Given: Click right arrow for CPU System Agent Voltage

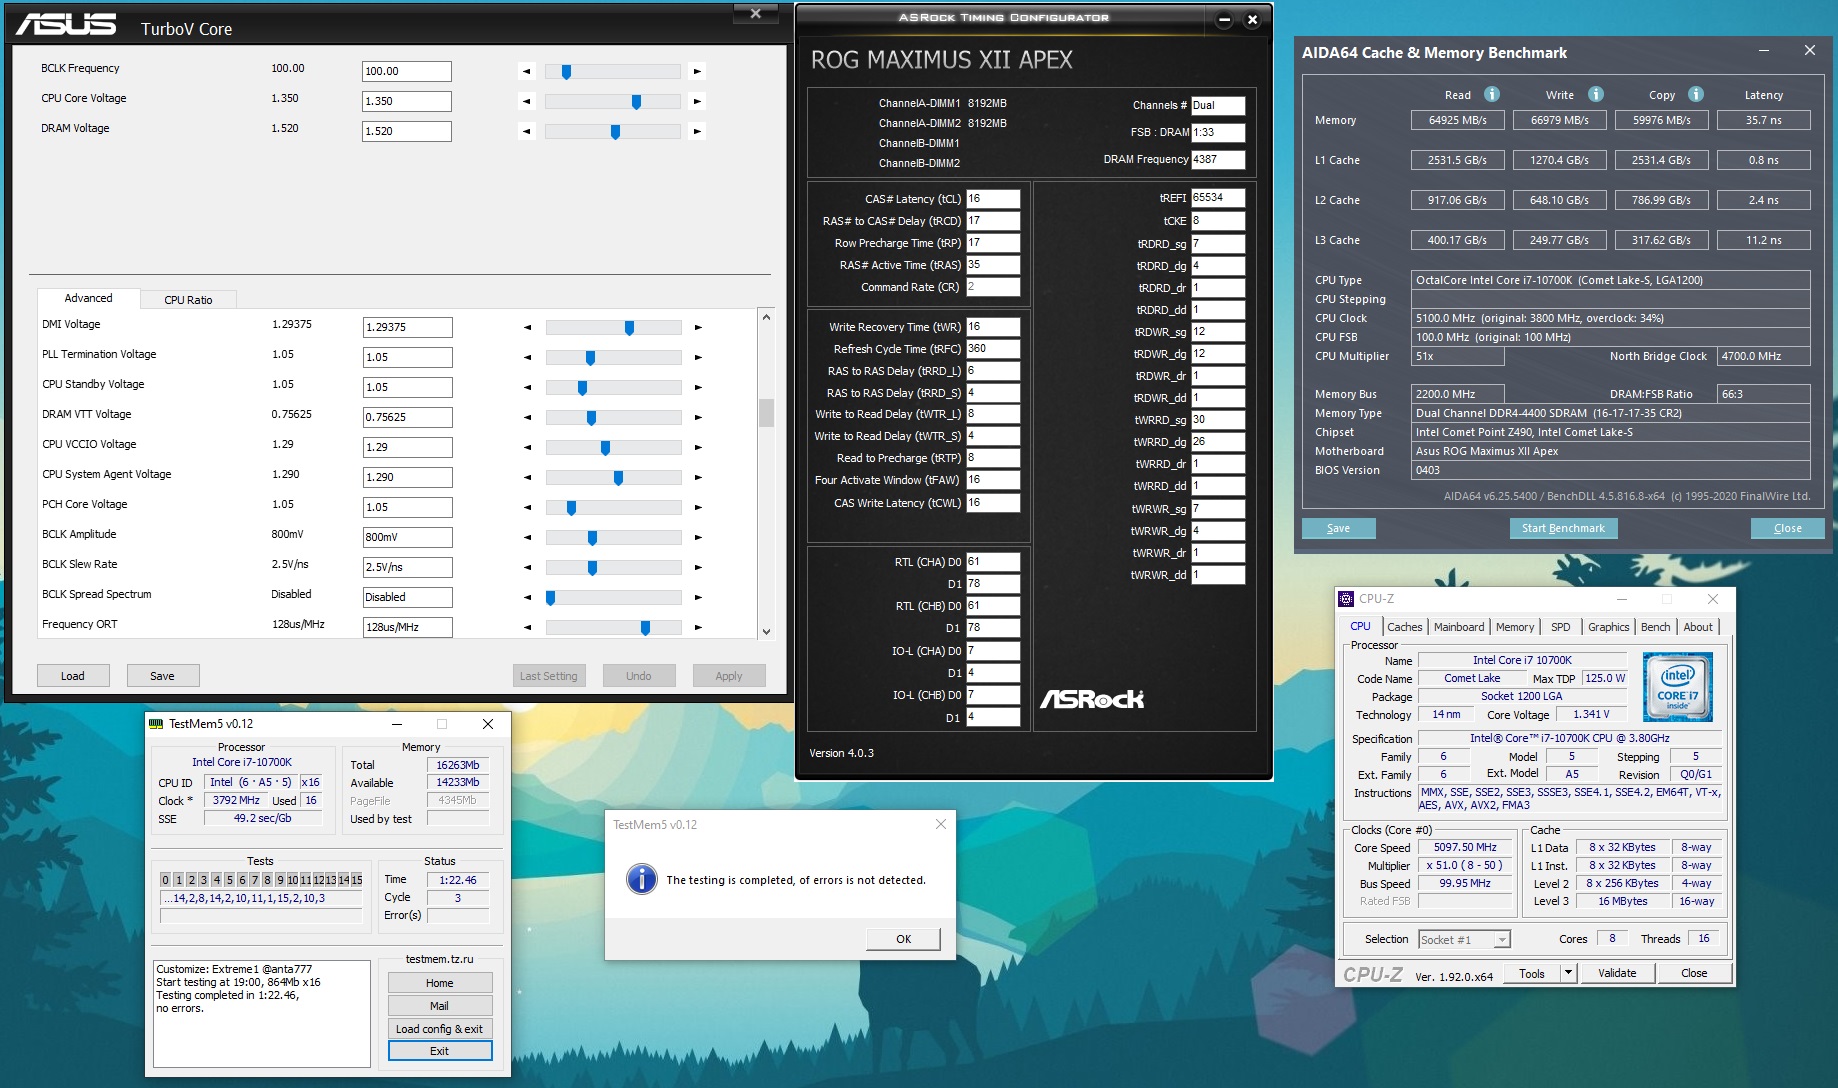Looking at the screenshot, I should pos(698,477).
